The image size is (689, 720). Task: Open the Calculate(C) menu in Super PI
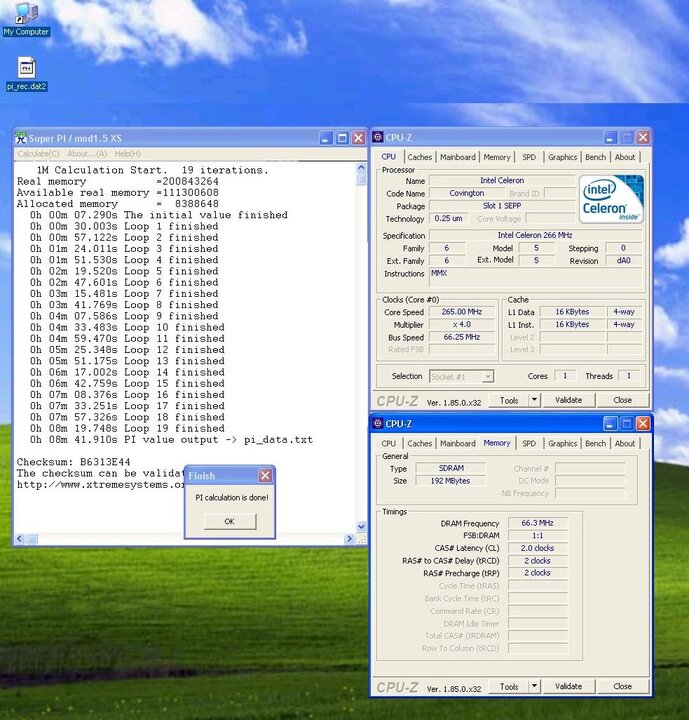39,154
